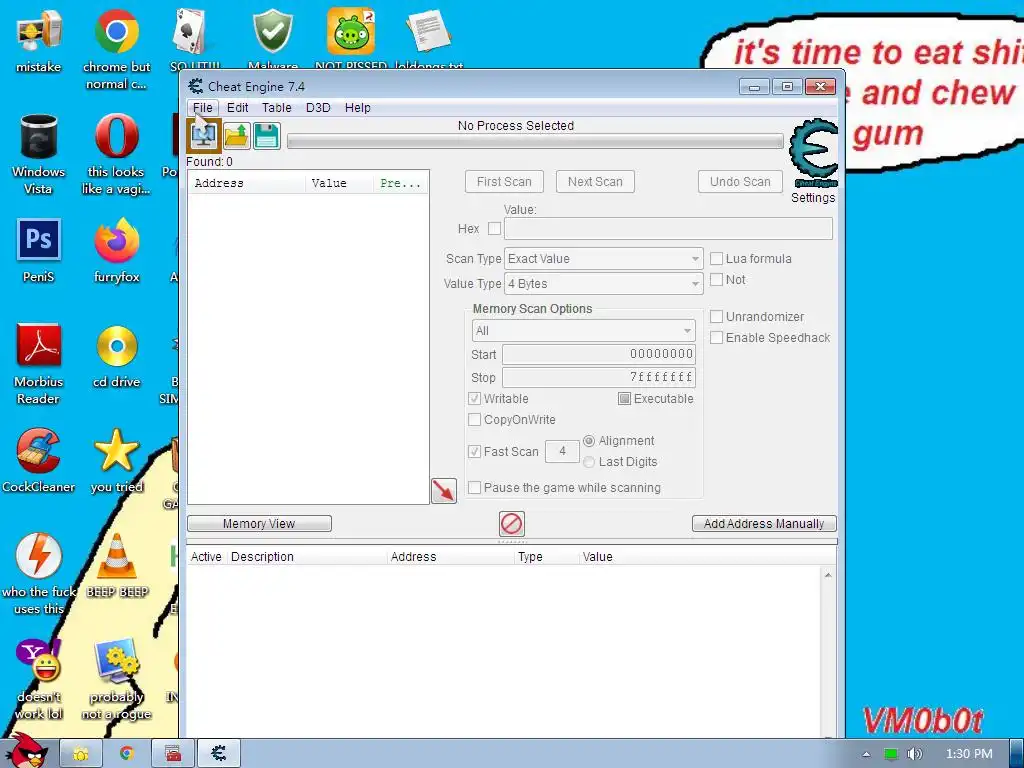Open the 'cd drive' disc icon

(116, 356)
